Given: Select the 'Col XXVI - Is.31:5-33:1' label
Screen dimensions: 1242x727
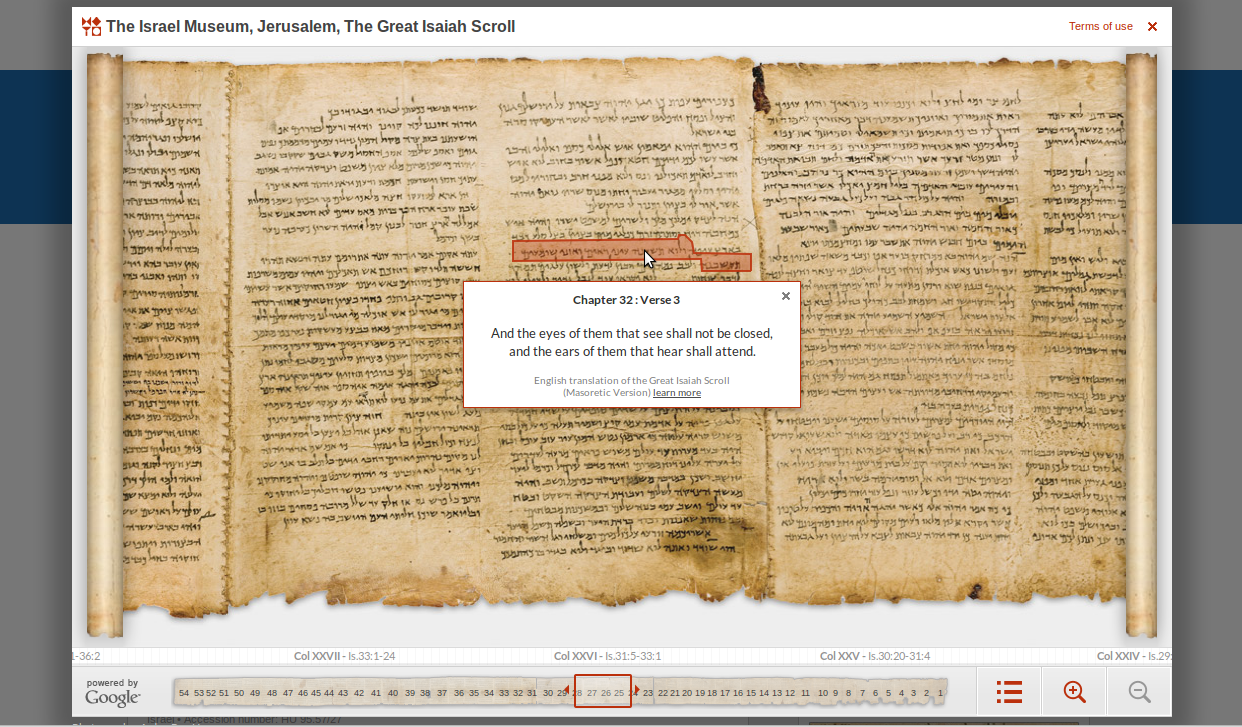Looking at the screenshot, I should [607, 656].
